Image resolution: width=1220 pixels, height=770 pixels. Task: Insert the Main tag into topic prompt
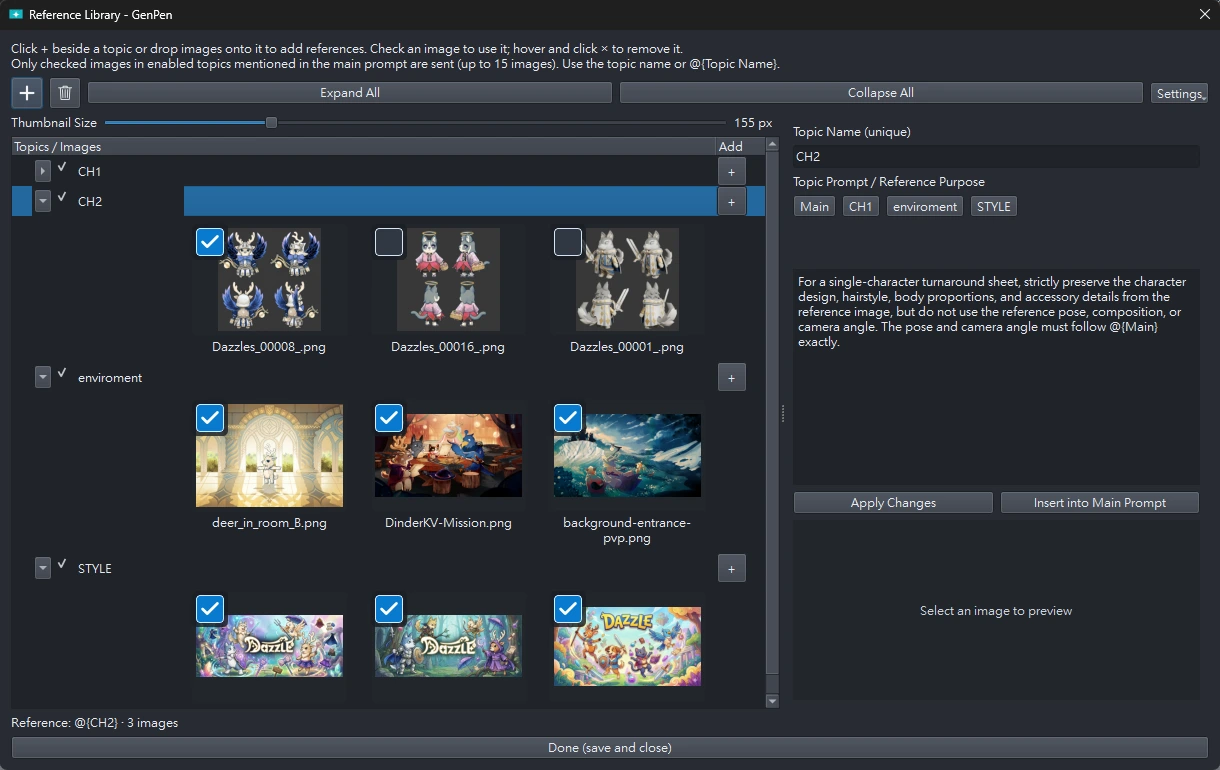click(x=815, y=206)
